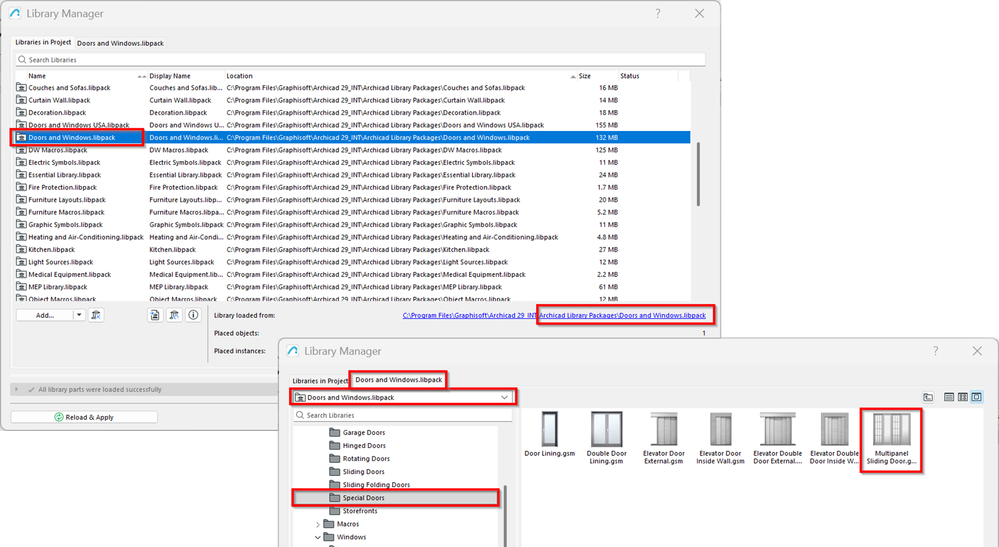Select the Doors and Windows.libpack row

pyautogui.click(x=353, y=138)
